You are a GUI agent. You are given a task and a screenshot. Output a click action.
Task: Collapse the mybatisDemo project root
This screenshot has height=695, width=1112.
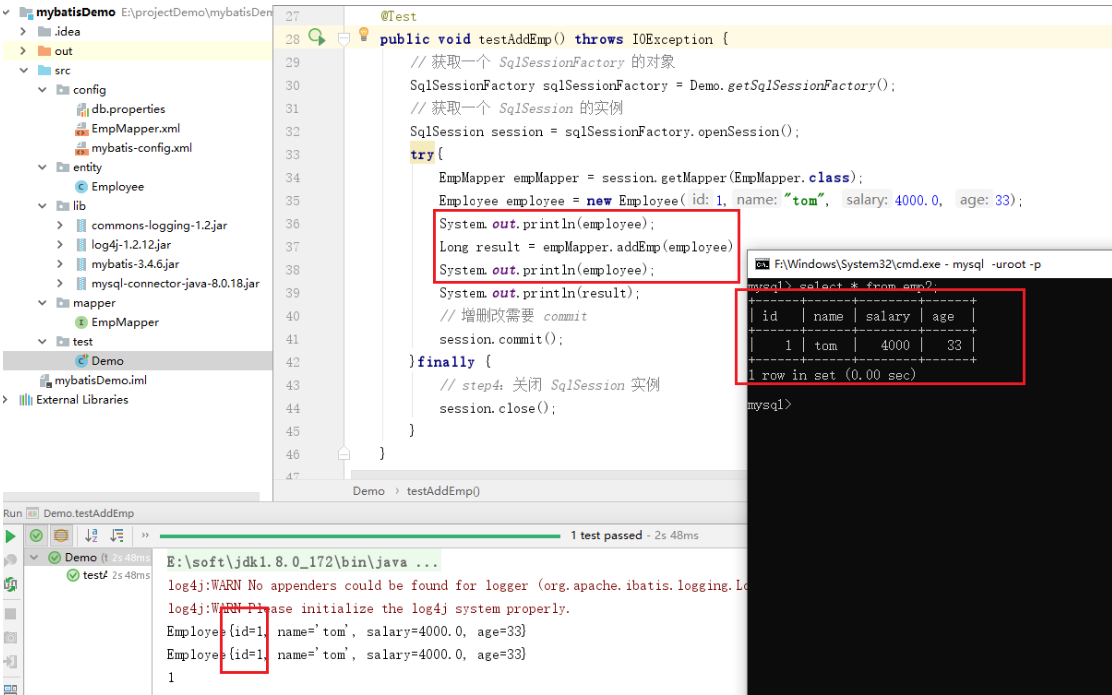(x=6, y=12)
